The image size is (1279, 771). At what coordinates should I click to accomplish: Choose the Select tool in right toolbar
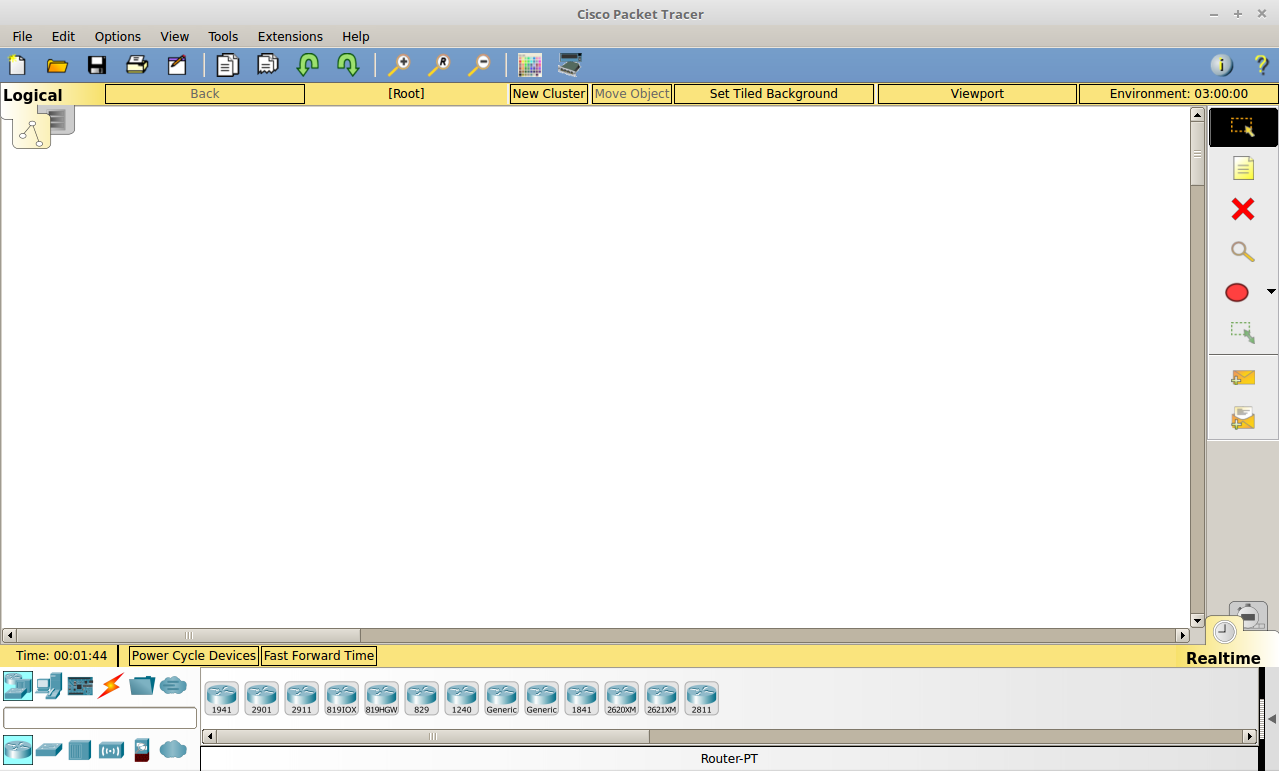click(1243, 128)
